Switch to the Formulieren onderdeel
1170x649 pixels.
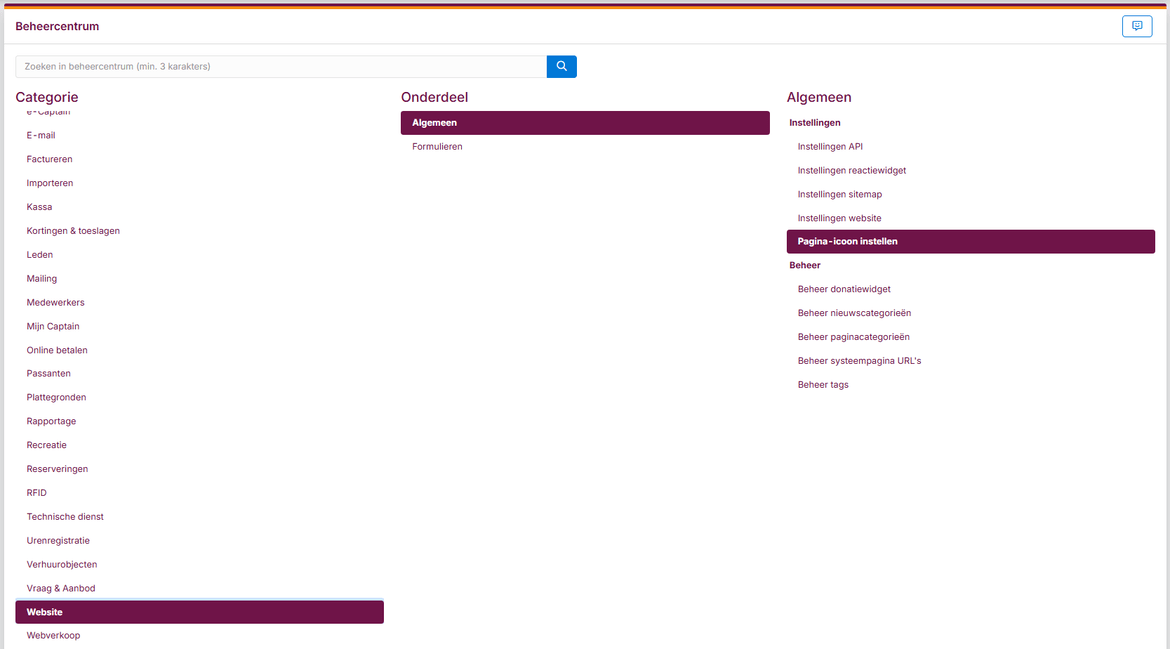437,146
